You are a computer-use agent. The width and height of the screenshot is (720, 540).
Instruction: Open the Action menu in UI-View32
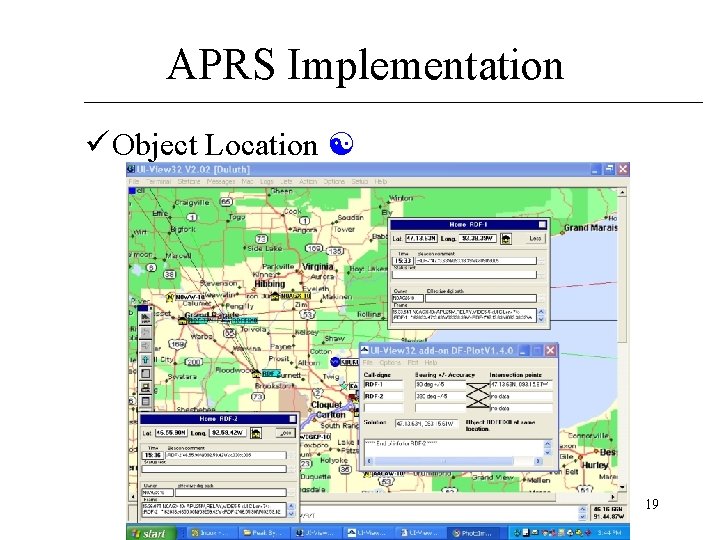coord(308,182)
